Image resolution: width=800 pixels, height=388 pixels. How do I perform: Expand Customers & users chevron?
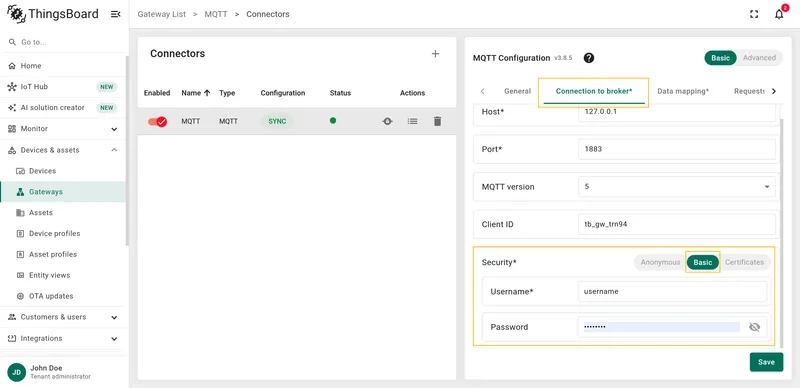click(x=114, y=317)
